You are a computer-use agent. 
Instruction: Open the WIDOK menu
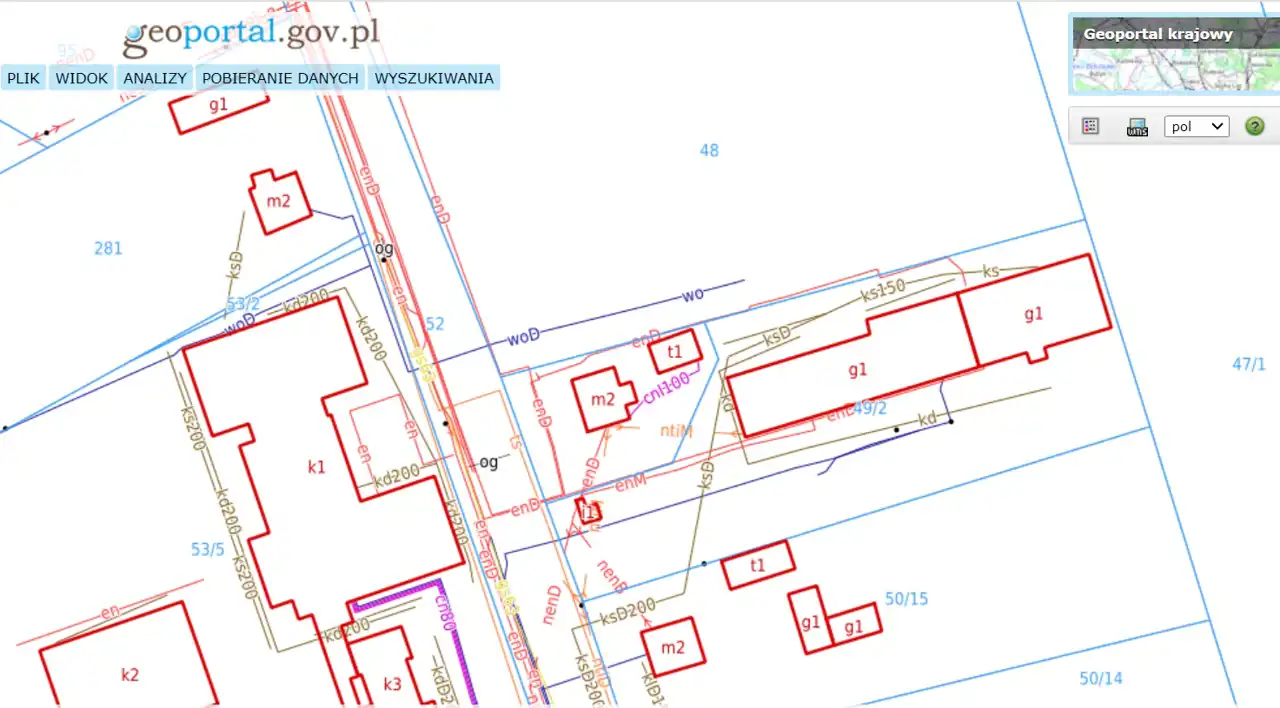click(81, 78)
